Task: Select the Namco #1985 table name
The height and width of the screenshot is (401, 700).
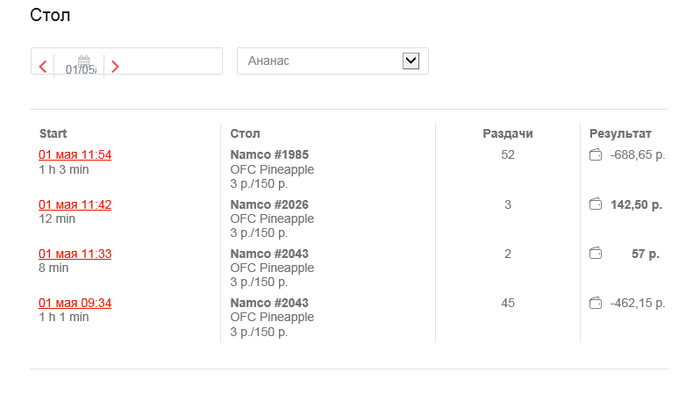Action: pyautogui.click(x=269, y=155)
